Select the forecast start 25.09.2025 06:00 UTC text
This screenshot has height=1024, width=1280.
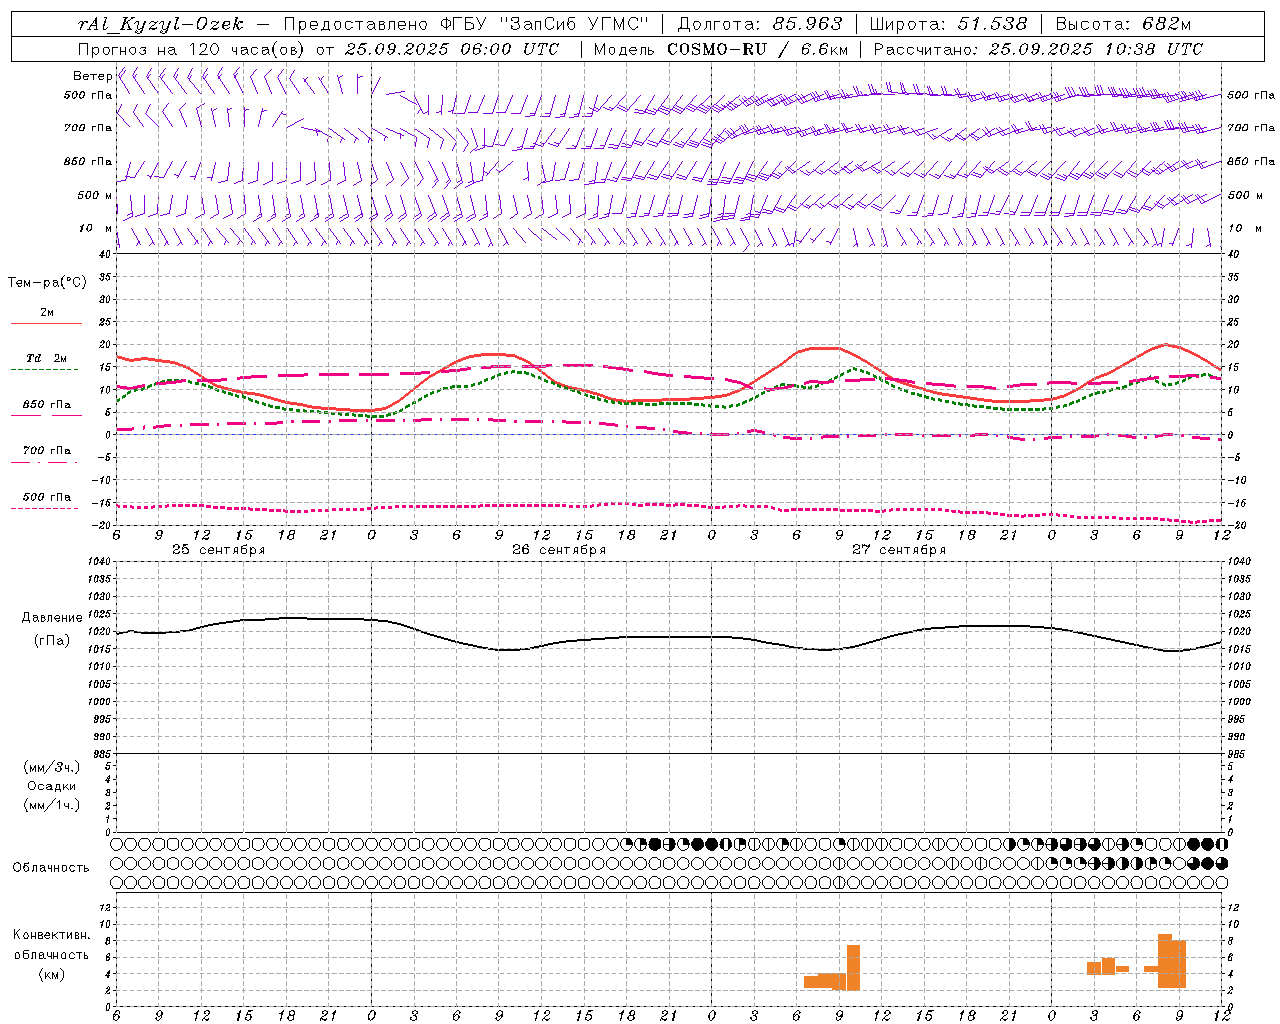[x=452, y=49]
